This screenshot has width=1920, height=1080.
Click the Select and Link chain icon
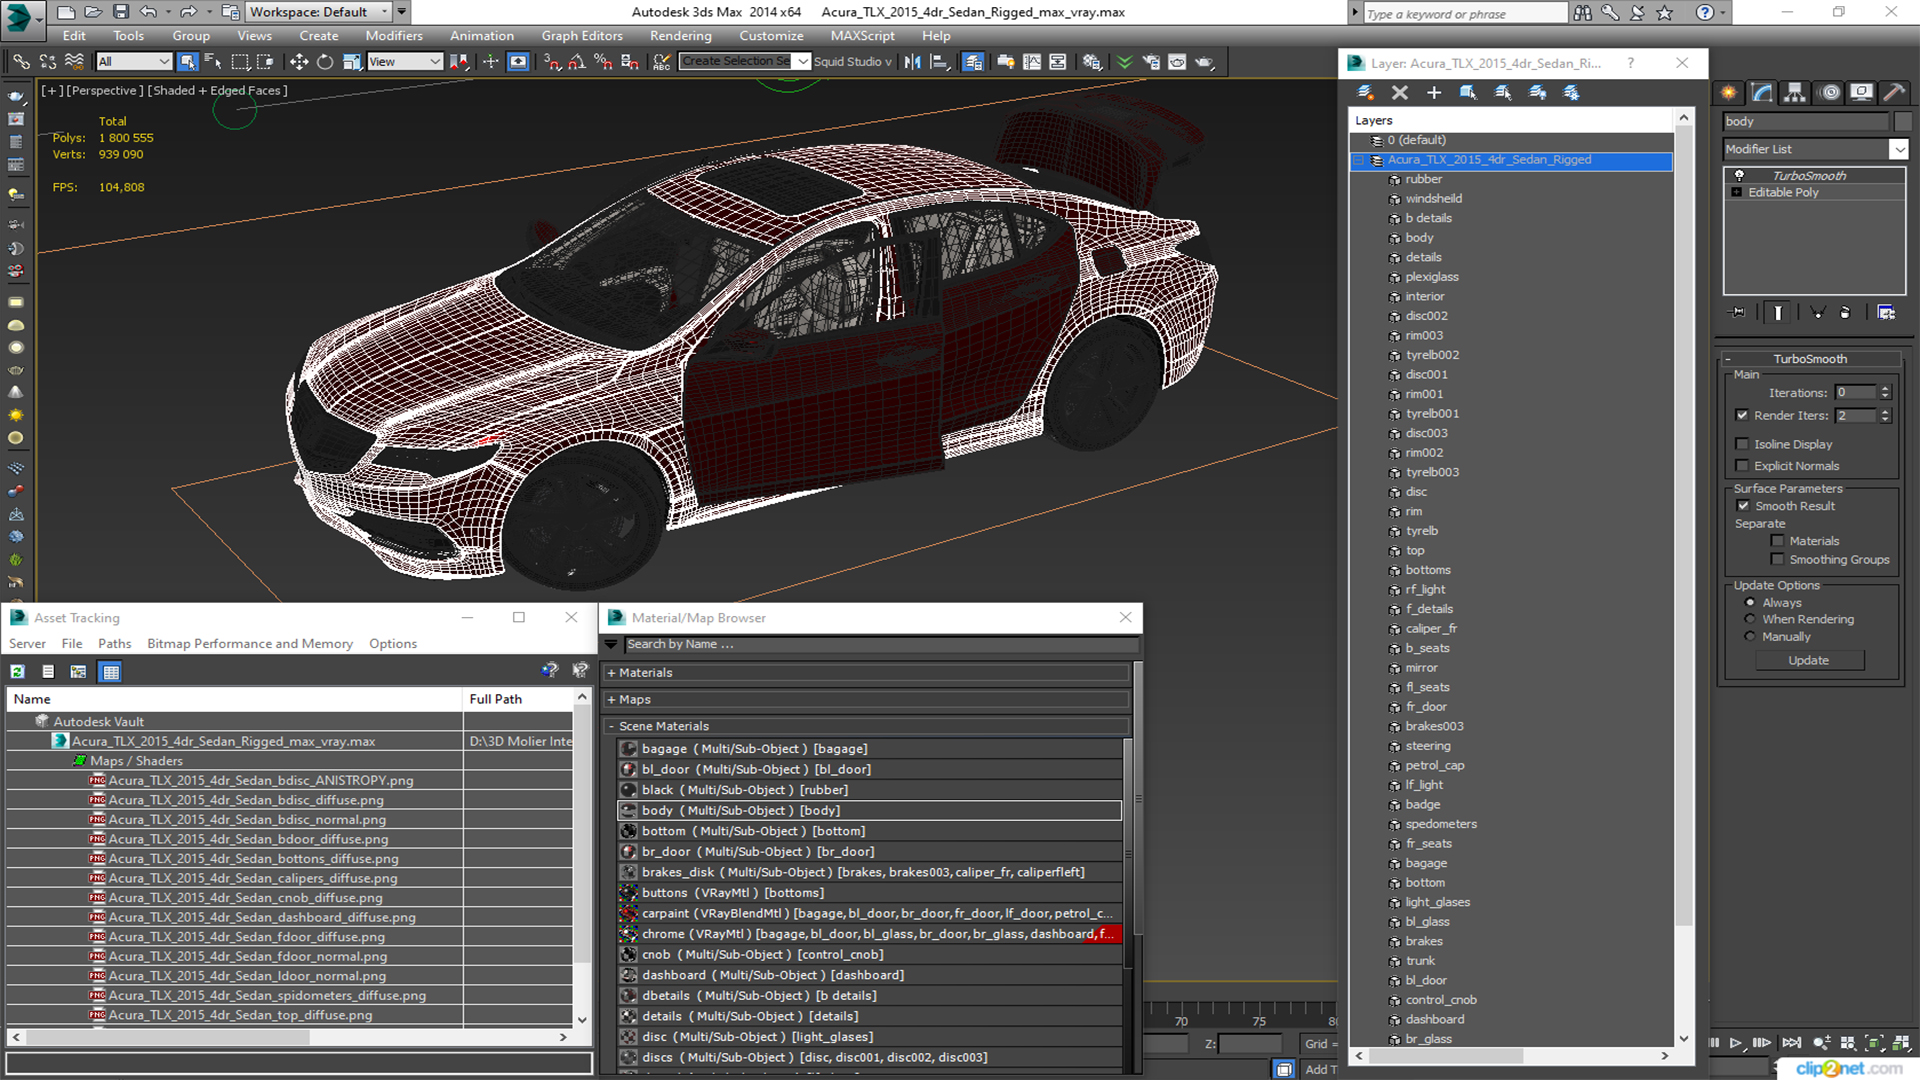21,62
